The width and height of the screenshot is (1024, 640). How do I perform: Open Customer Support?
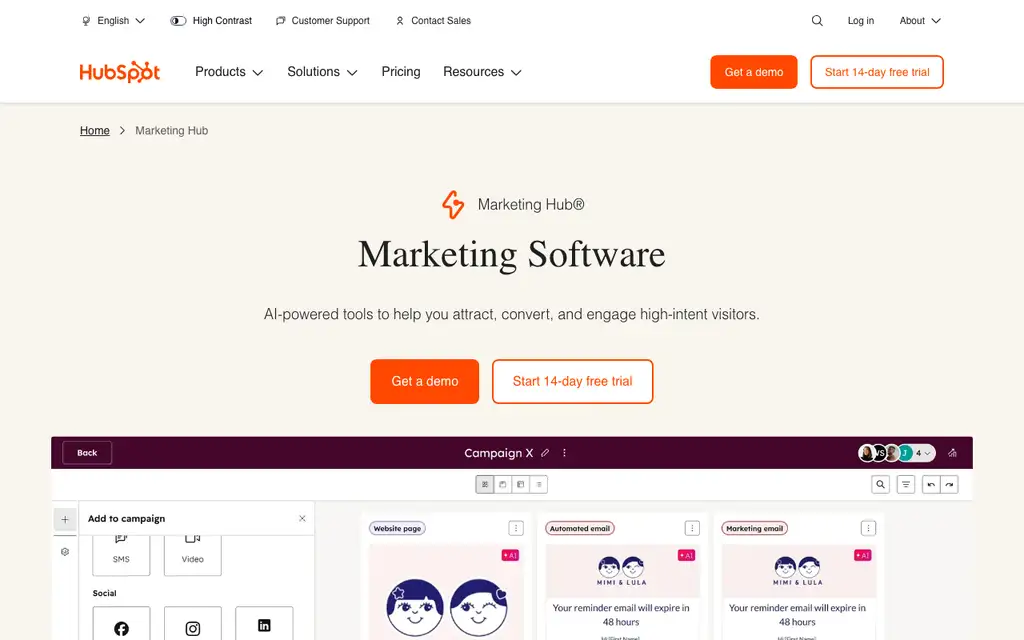coord(323,21)
